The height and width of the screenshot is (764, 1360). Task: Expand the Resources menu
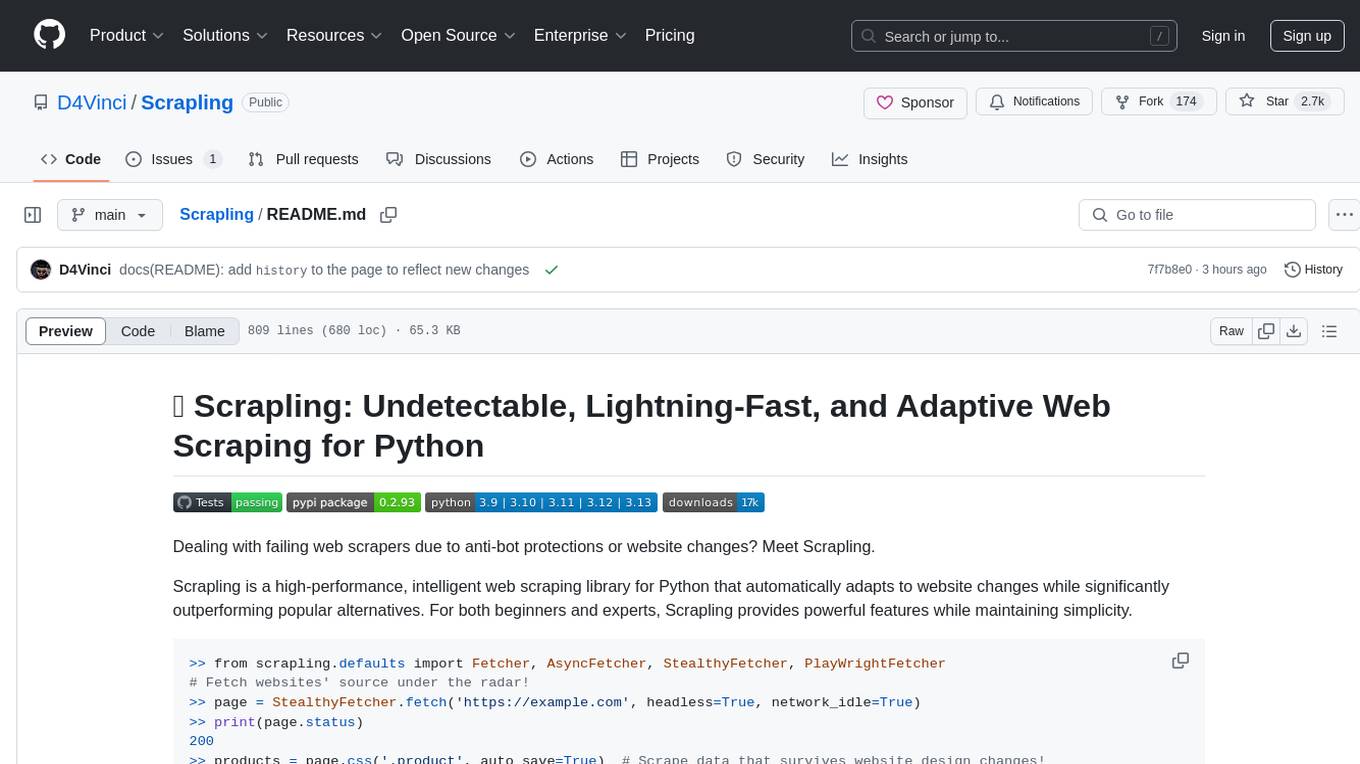[334, 35]
